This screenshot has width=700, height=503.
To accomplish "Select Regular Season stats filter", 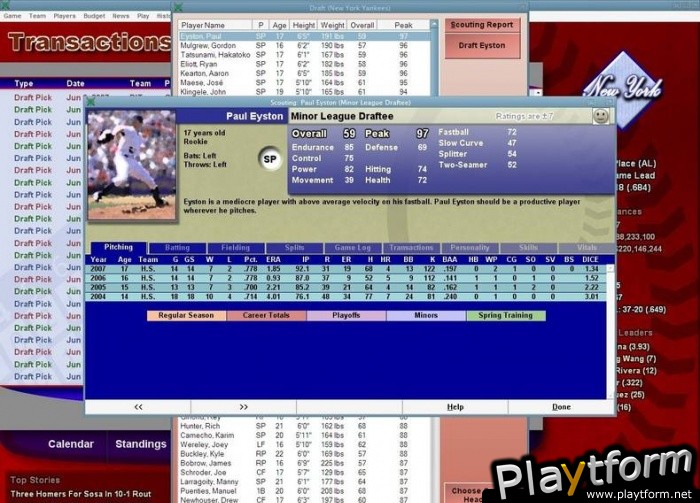I will tap(186, 316).
